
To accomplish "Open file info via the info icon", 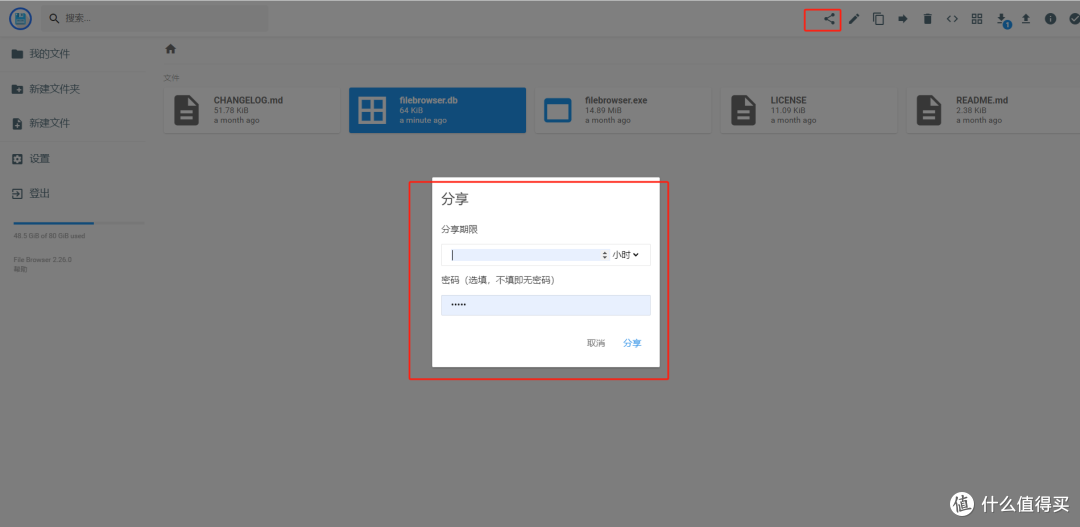I will tap(1050, 19).
